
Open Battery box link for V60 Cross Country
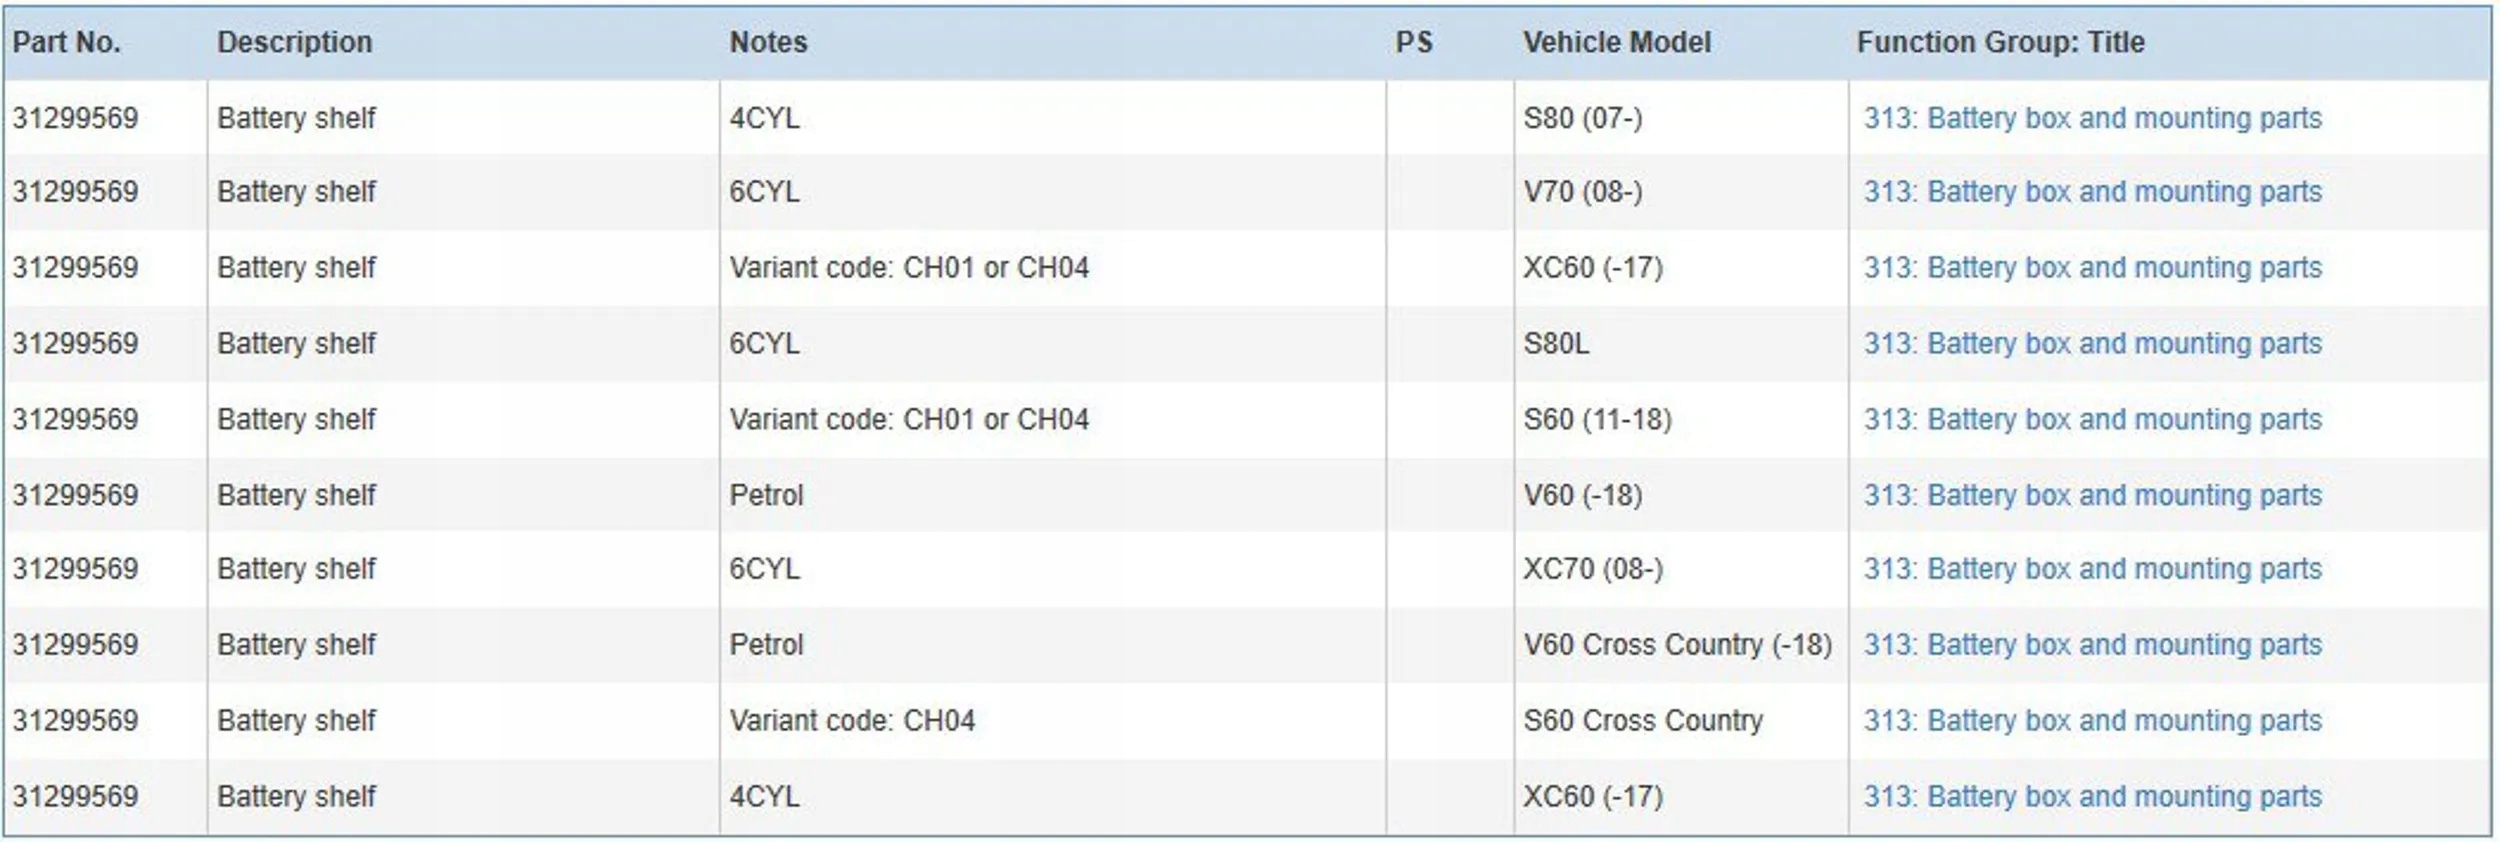point(2091,645)
